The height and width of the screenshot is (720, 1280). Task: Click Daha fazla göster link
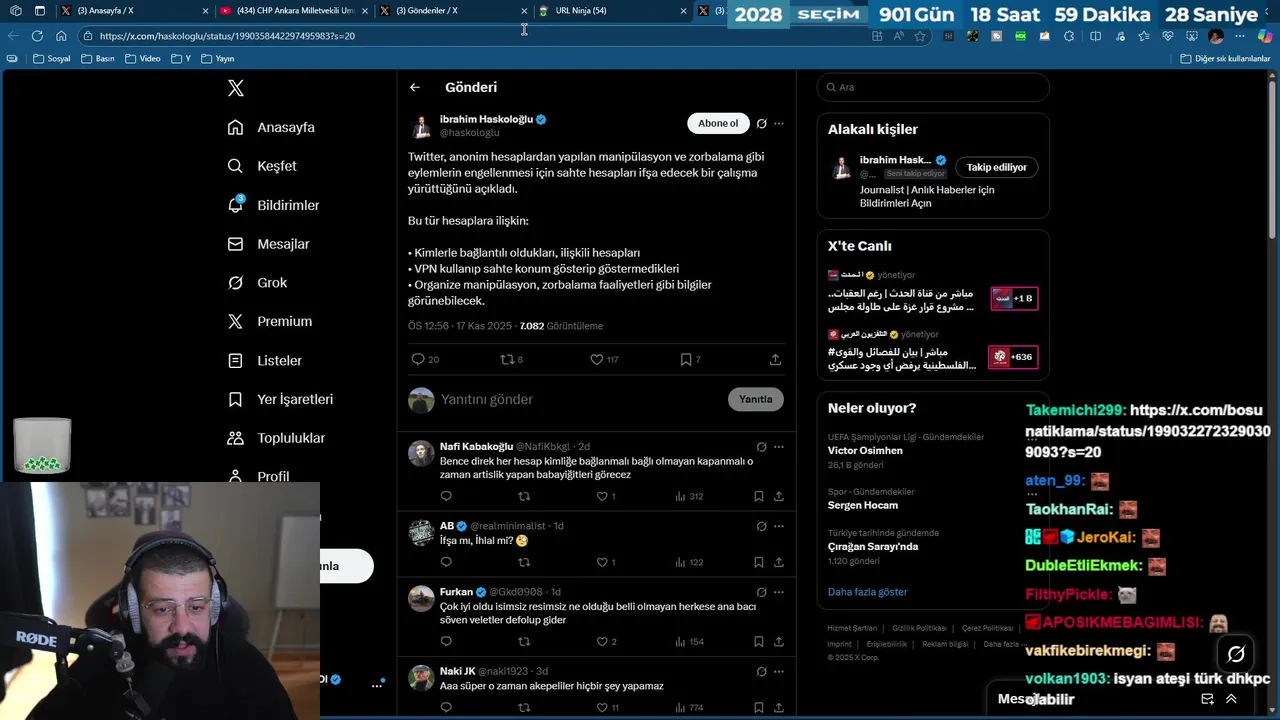pos(867,592)
